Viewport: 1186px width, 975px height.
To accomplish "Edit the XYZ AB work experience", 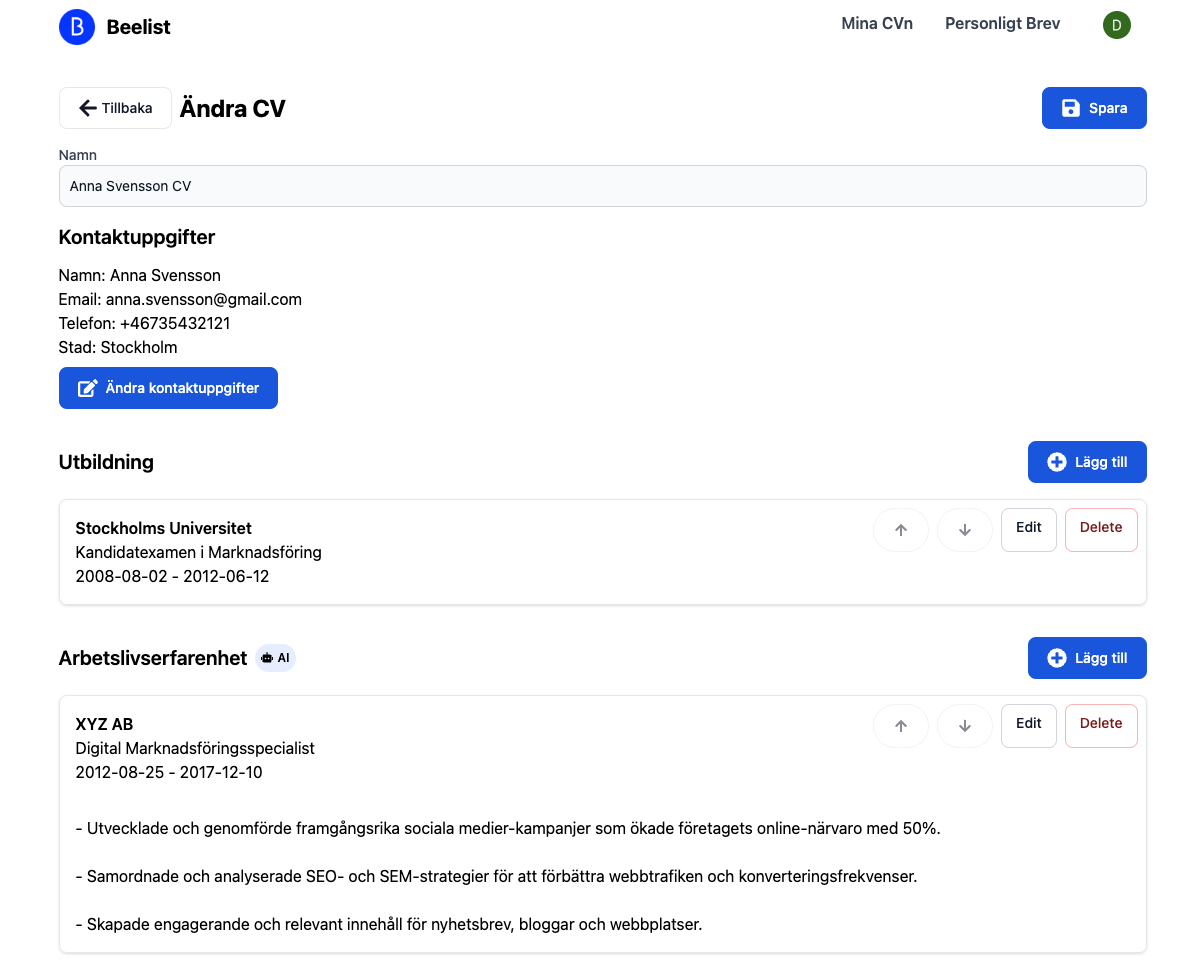I will (x=1028, y=725).
